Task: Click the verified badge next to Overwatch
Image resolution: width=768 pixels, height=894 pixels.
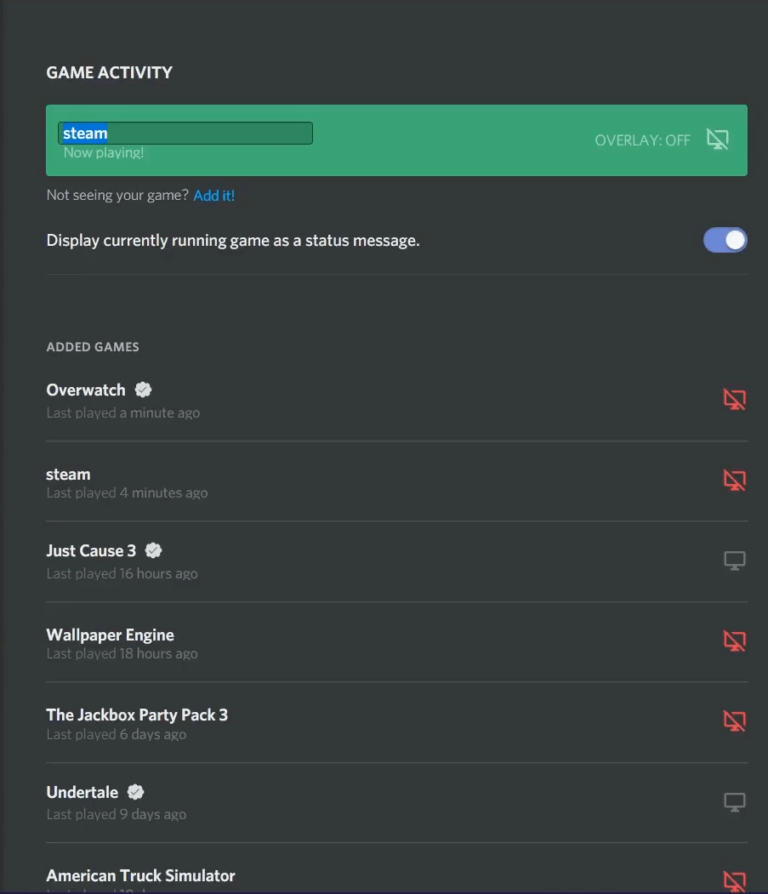Action: click(142, 389)
